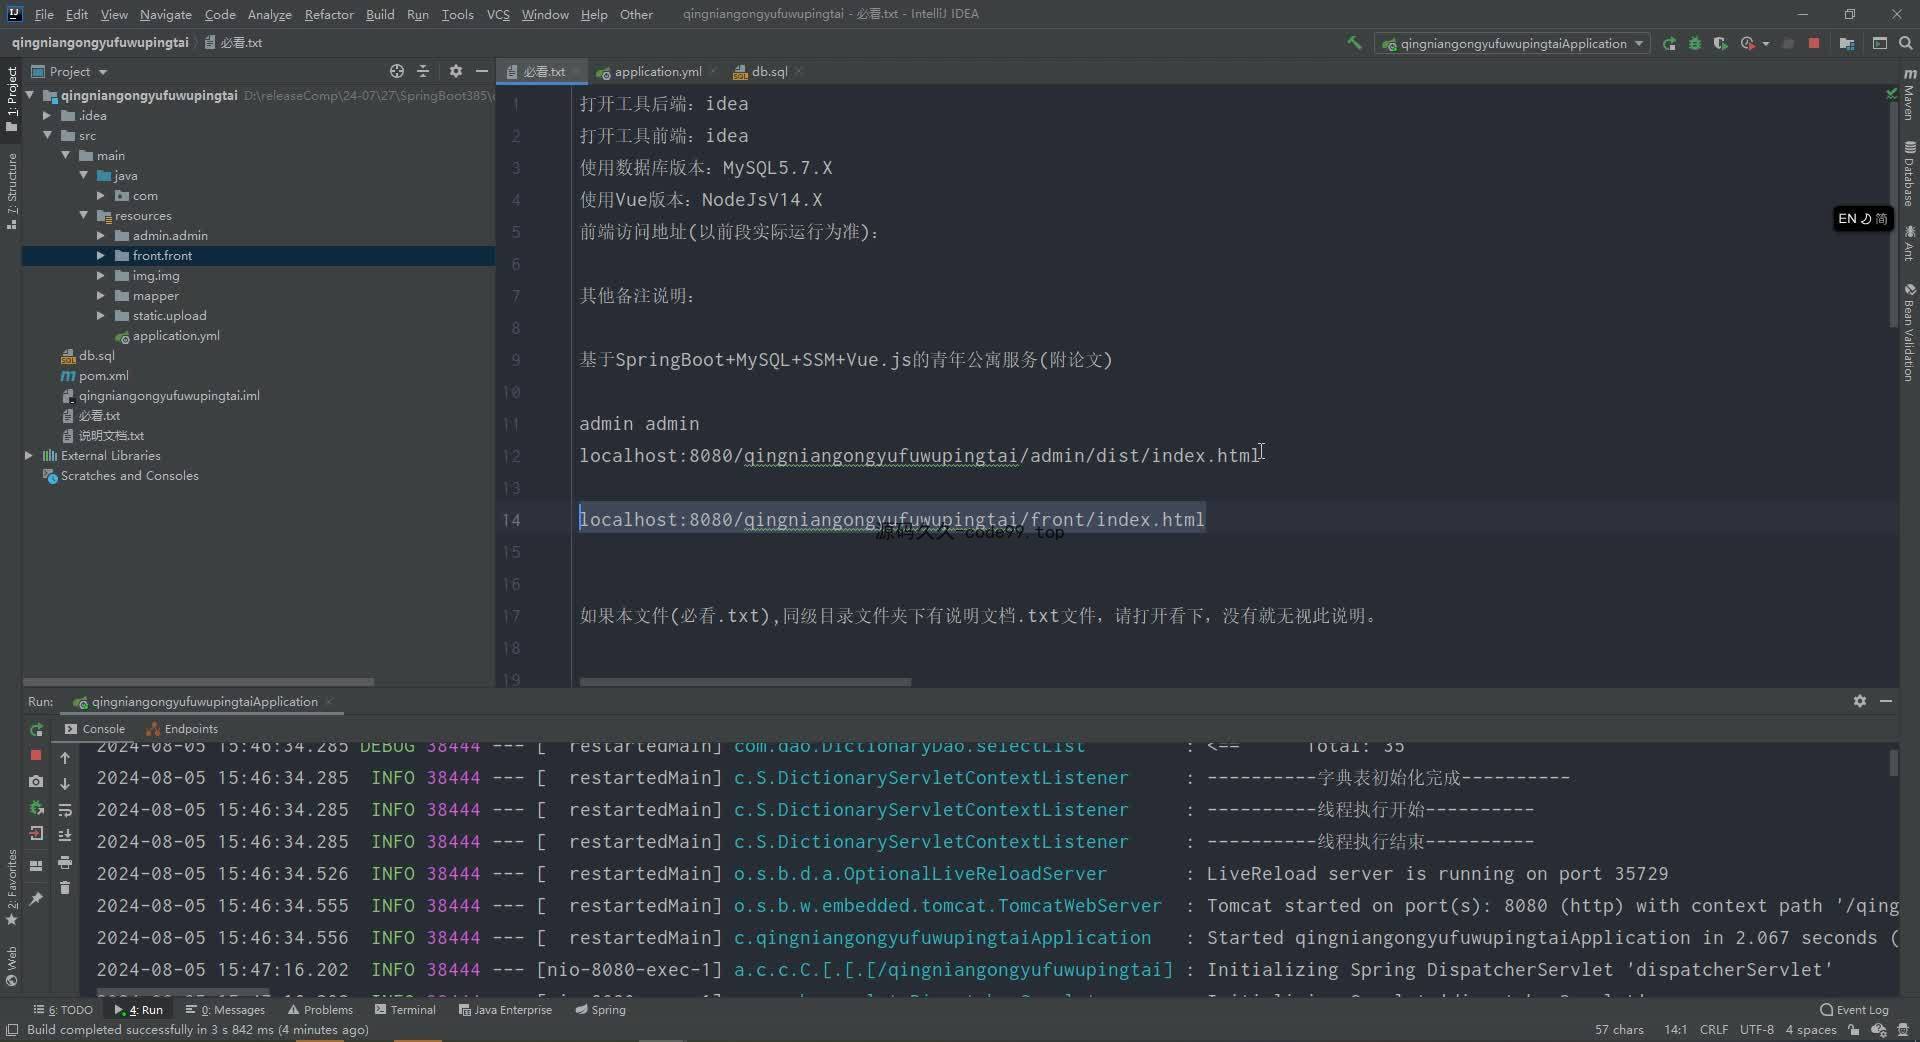Change the UTF-8 file encoding in status bar
The height and width of the screenshot is (1042, 1920).
pos(1756,1030)
